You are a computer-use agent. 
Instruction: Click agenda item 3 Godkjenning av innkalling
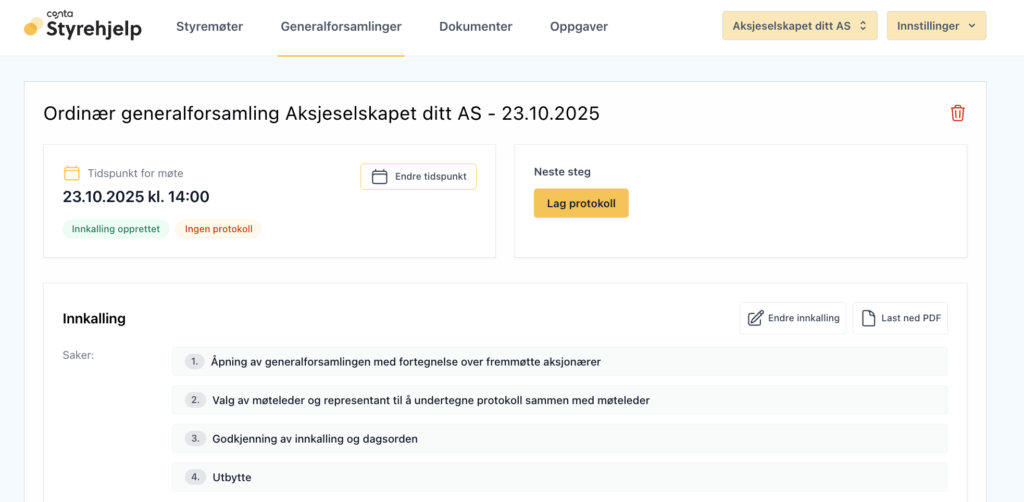pos(315,439)
